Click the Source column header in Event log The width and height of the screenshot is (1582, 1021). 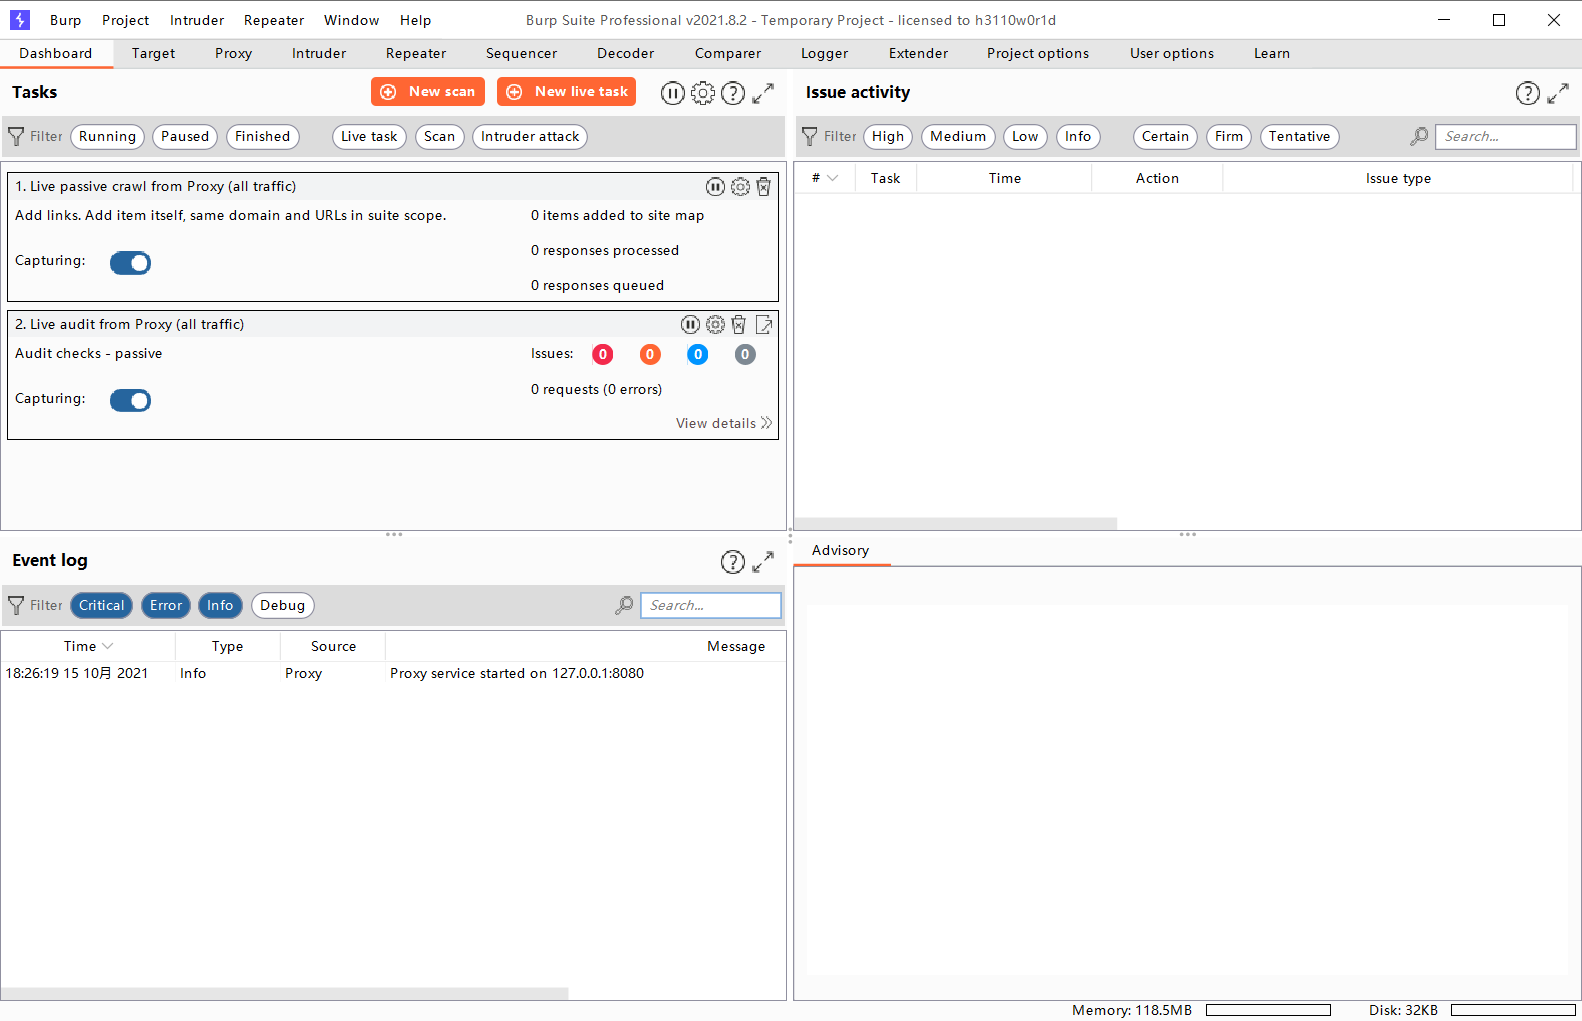(333, 646)
